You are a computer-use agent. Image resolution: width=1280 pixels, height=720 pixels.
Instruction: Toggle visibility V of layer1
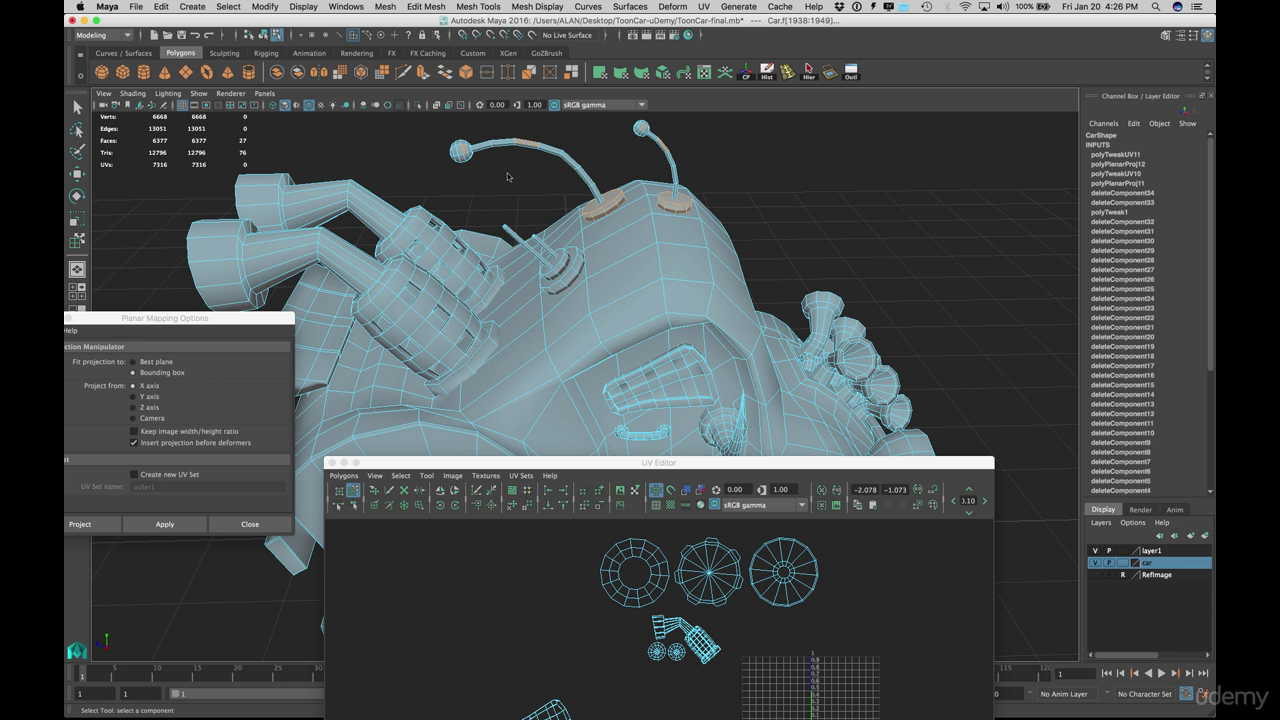[1095, 551]
